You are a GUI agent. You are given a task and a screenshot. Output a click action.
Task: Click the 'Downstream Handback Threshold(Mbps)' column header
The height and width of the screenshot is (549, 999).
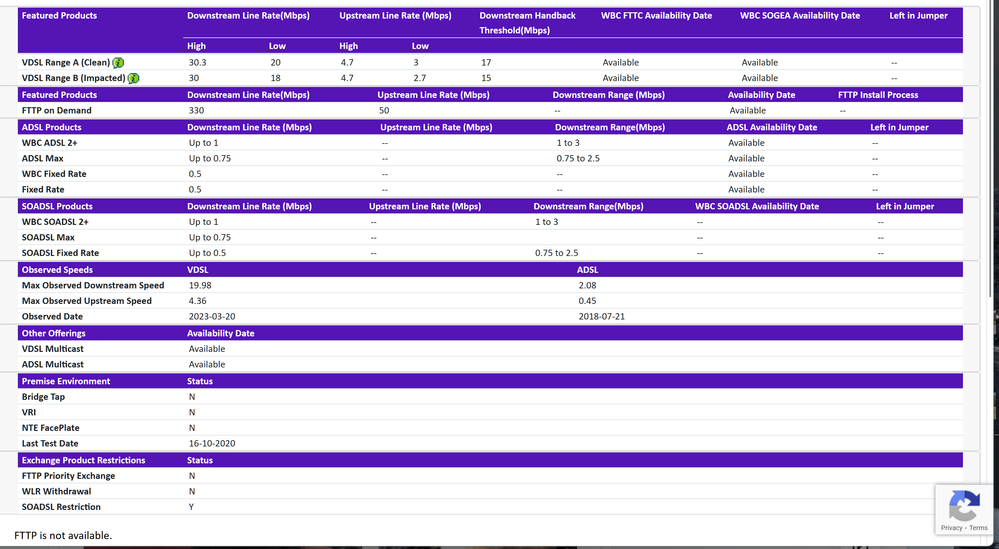coord(528,23)
